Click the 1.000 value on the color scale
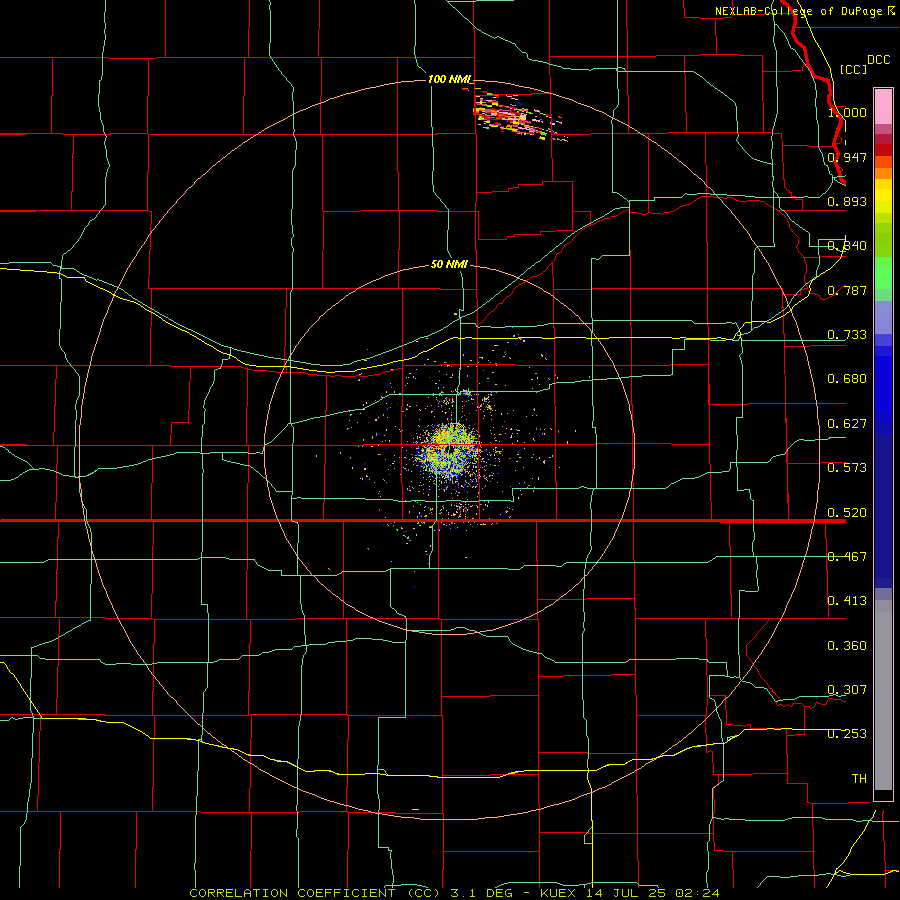 point(847,112)
